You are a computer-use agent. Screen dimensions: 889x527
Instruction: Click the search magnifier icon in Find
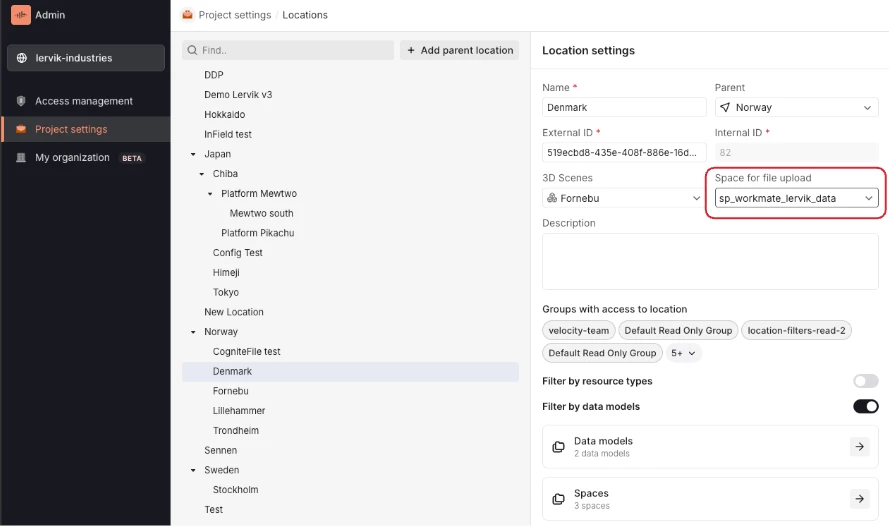(192, 50)
